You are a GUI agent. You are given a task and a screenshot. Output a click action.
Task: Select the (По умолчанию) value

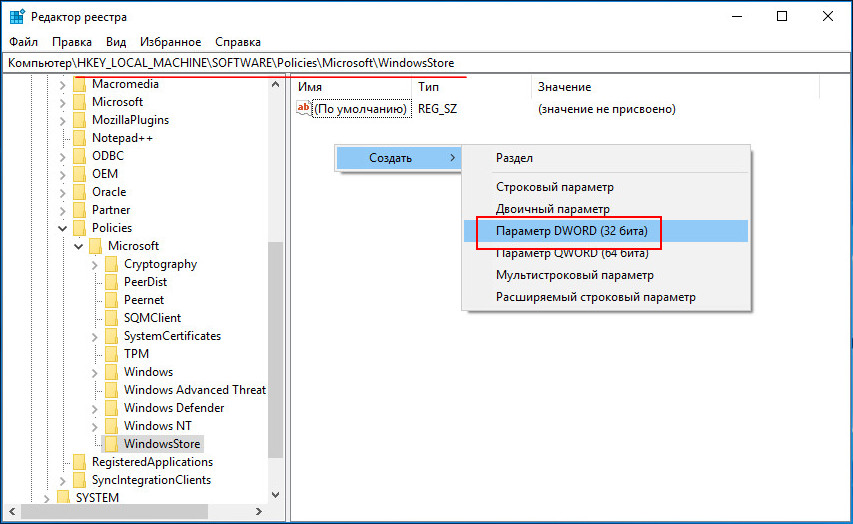[x=362, y=109]
